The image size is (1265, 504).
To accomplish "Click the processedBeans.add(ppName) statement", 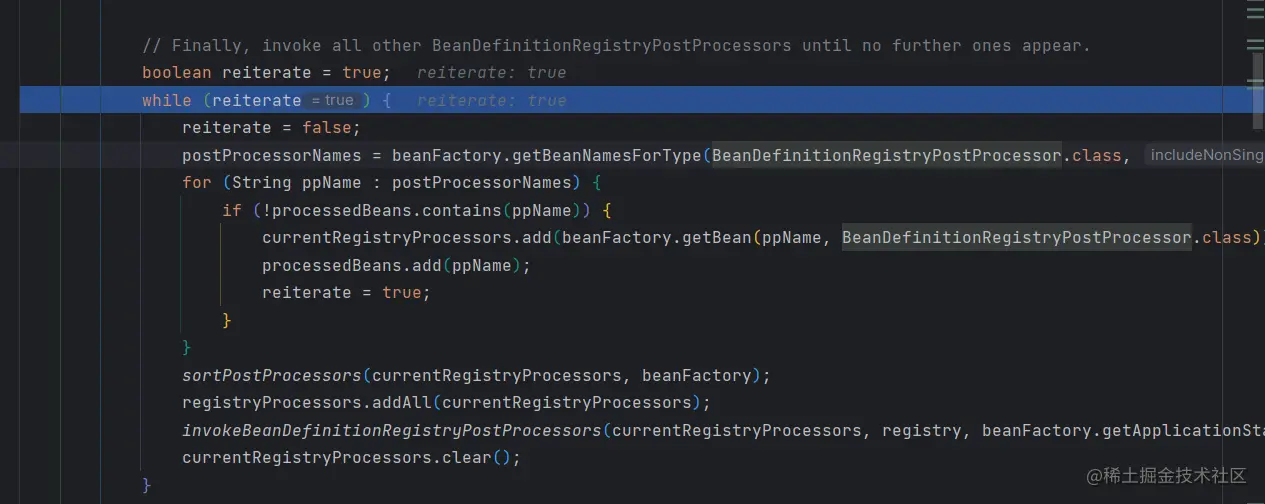I will pyautogui.click(x=396, y=265).
